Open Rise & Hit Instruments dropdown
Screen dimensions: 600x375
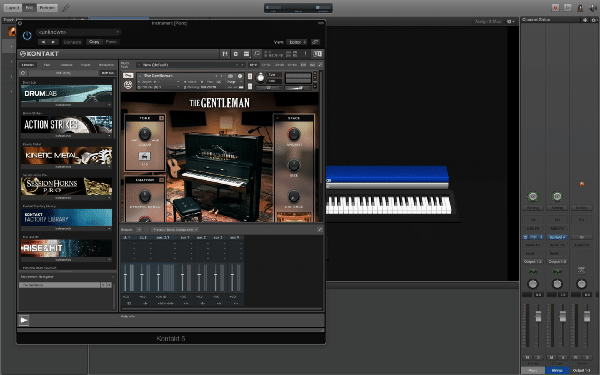(63, 260)
